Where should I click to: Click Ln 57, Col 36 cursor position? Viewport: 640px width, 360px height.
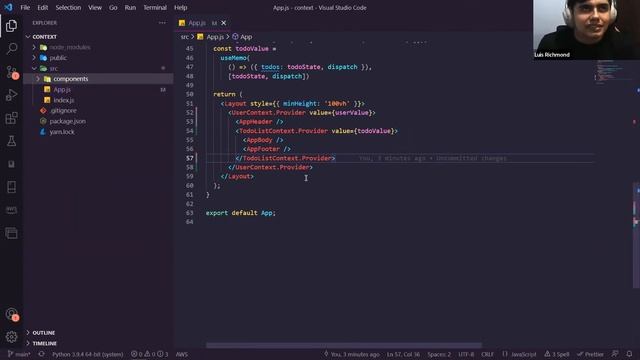point(403,354)
